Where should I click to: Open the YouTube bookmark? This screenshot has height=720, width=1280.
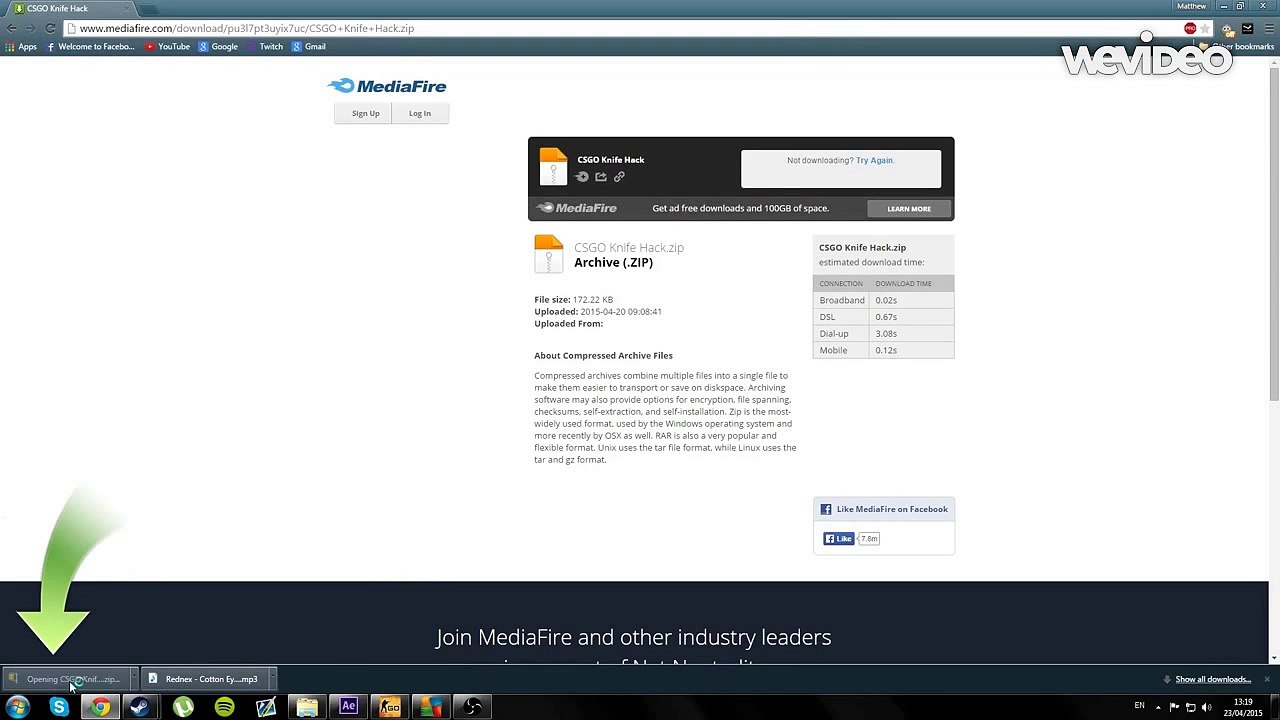coord(167,46)
